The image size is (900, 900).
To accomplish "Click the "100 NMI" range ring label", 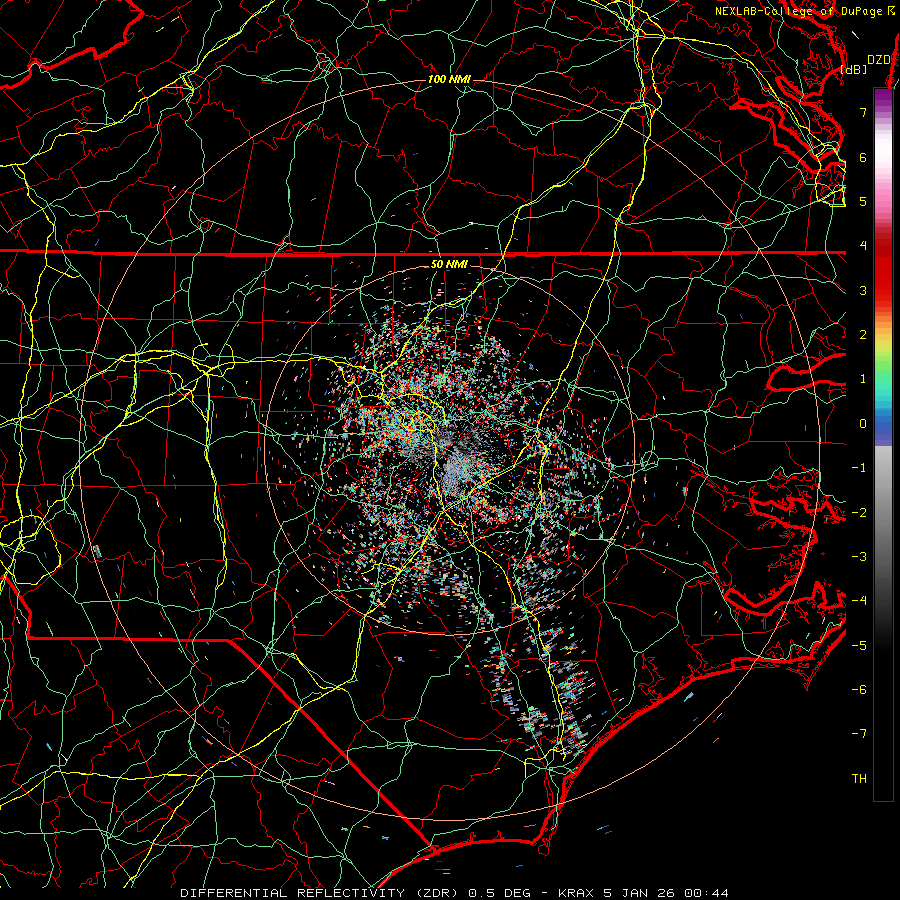I will click(x=449, y=79).
